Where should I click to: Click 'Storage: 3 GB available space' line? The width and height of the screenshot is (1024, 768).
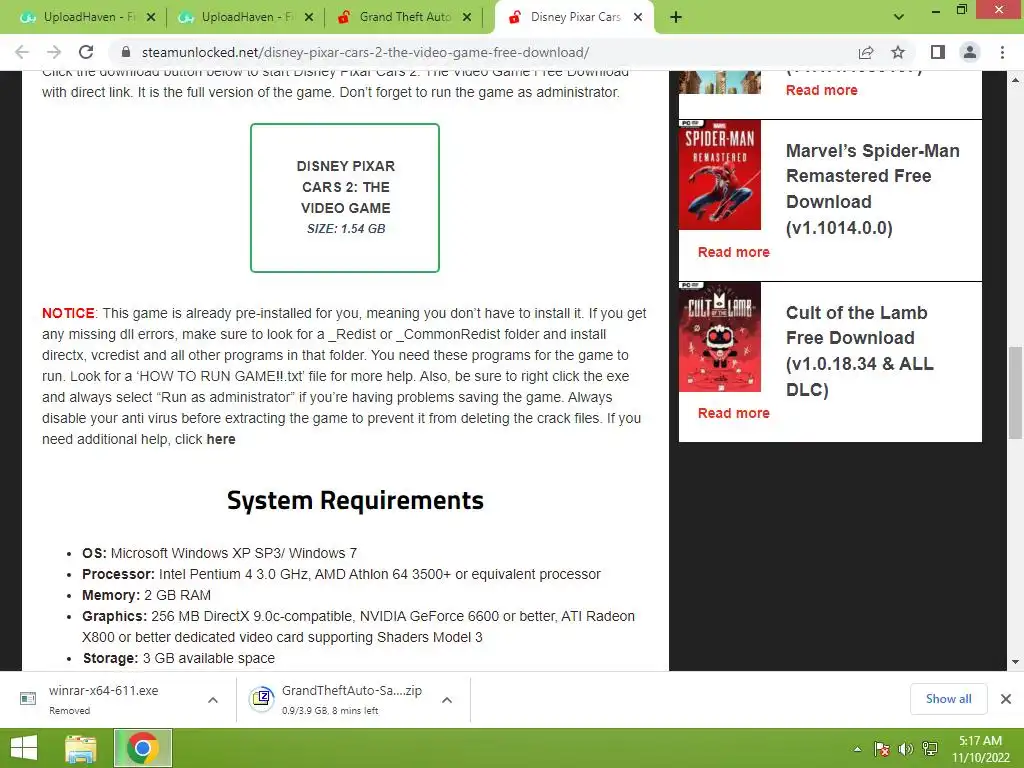point(178,658)
